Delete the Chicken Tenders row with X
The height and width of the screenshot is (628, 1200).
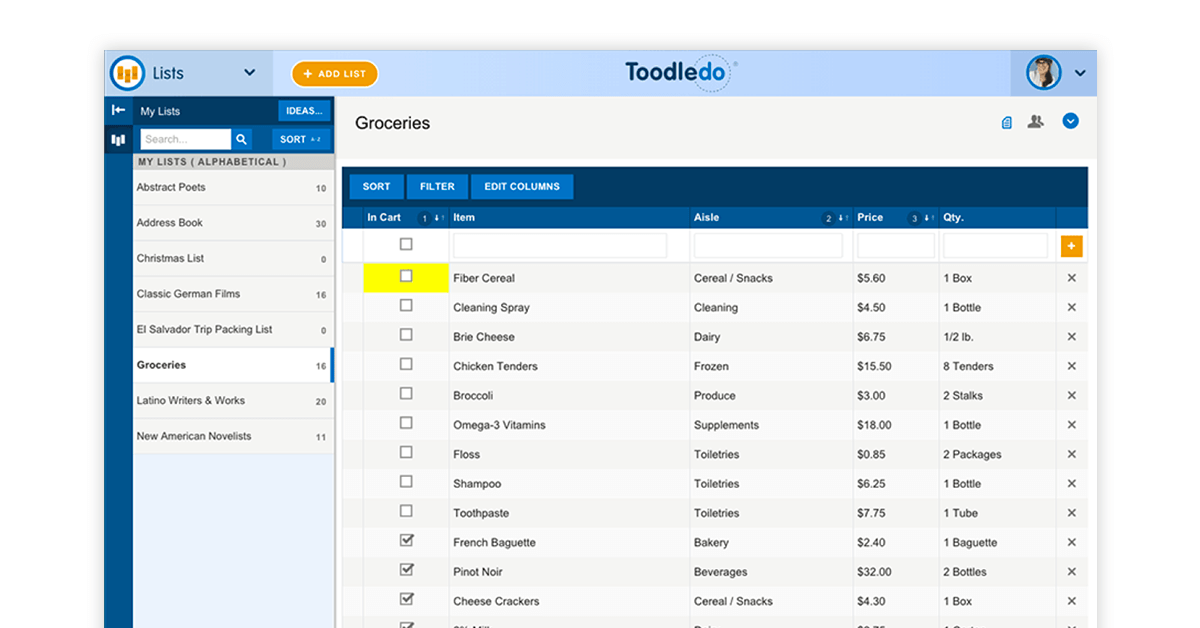pyautogui.click(x=1071, y=366)
